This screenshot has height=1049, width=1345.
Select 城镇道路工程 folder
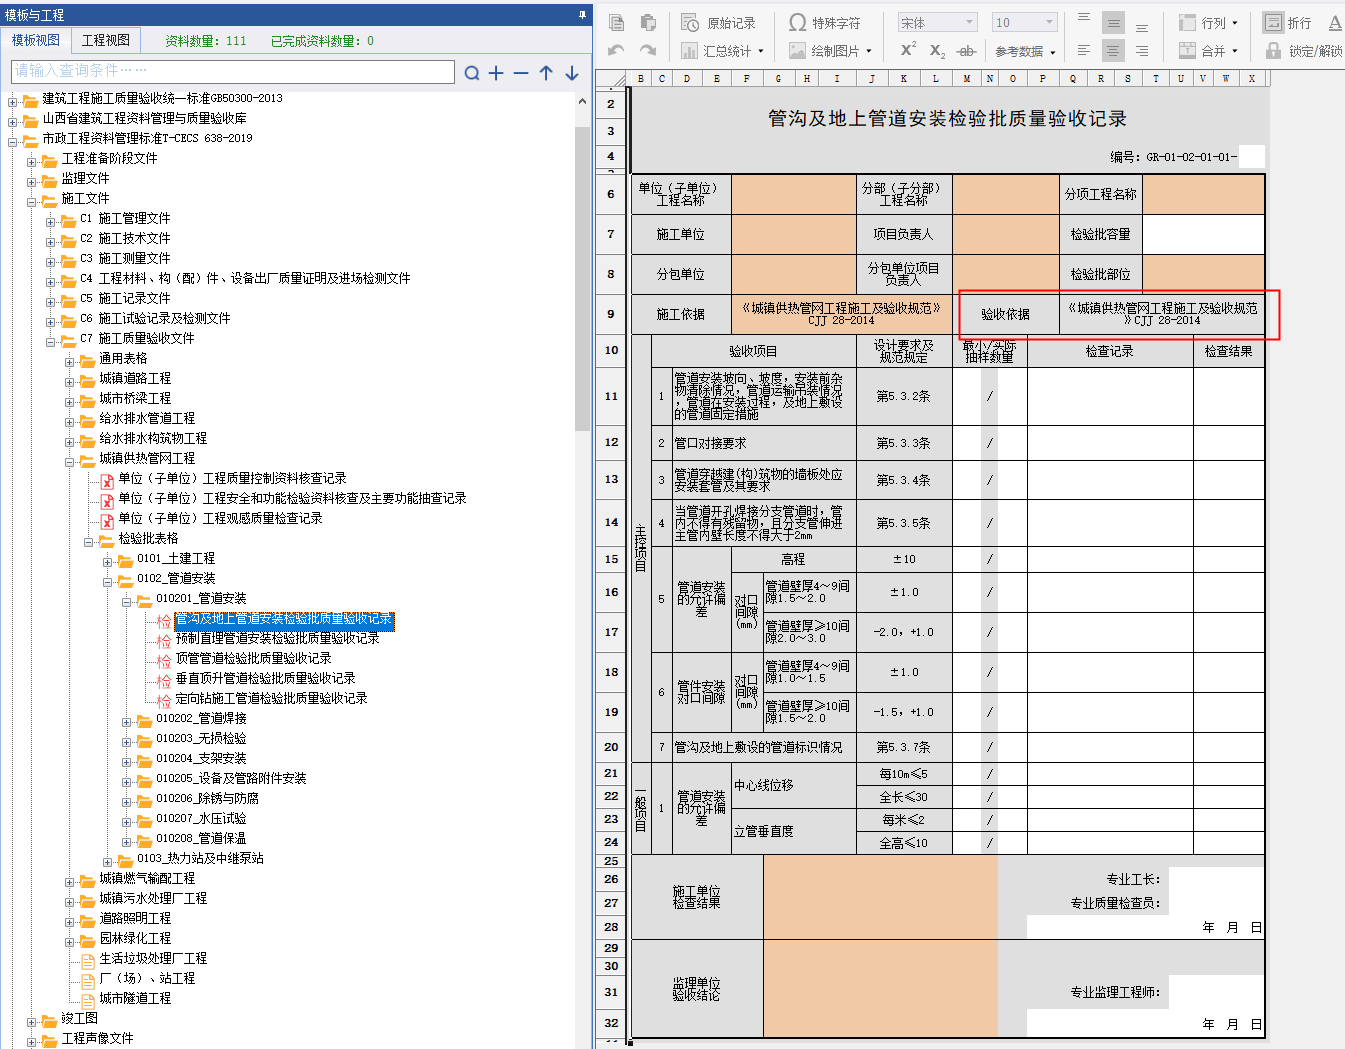pos(135,379)
